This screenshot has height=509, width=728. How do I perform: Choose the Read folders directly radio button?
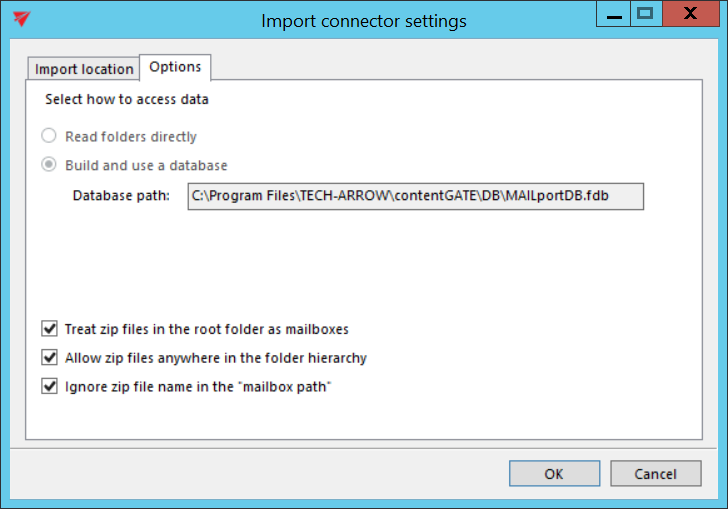click(48, 136)
